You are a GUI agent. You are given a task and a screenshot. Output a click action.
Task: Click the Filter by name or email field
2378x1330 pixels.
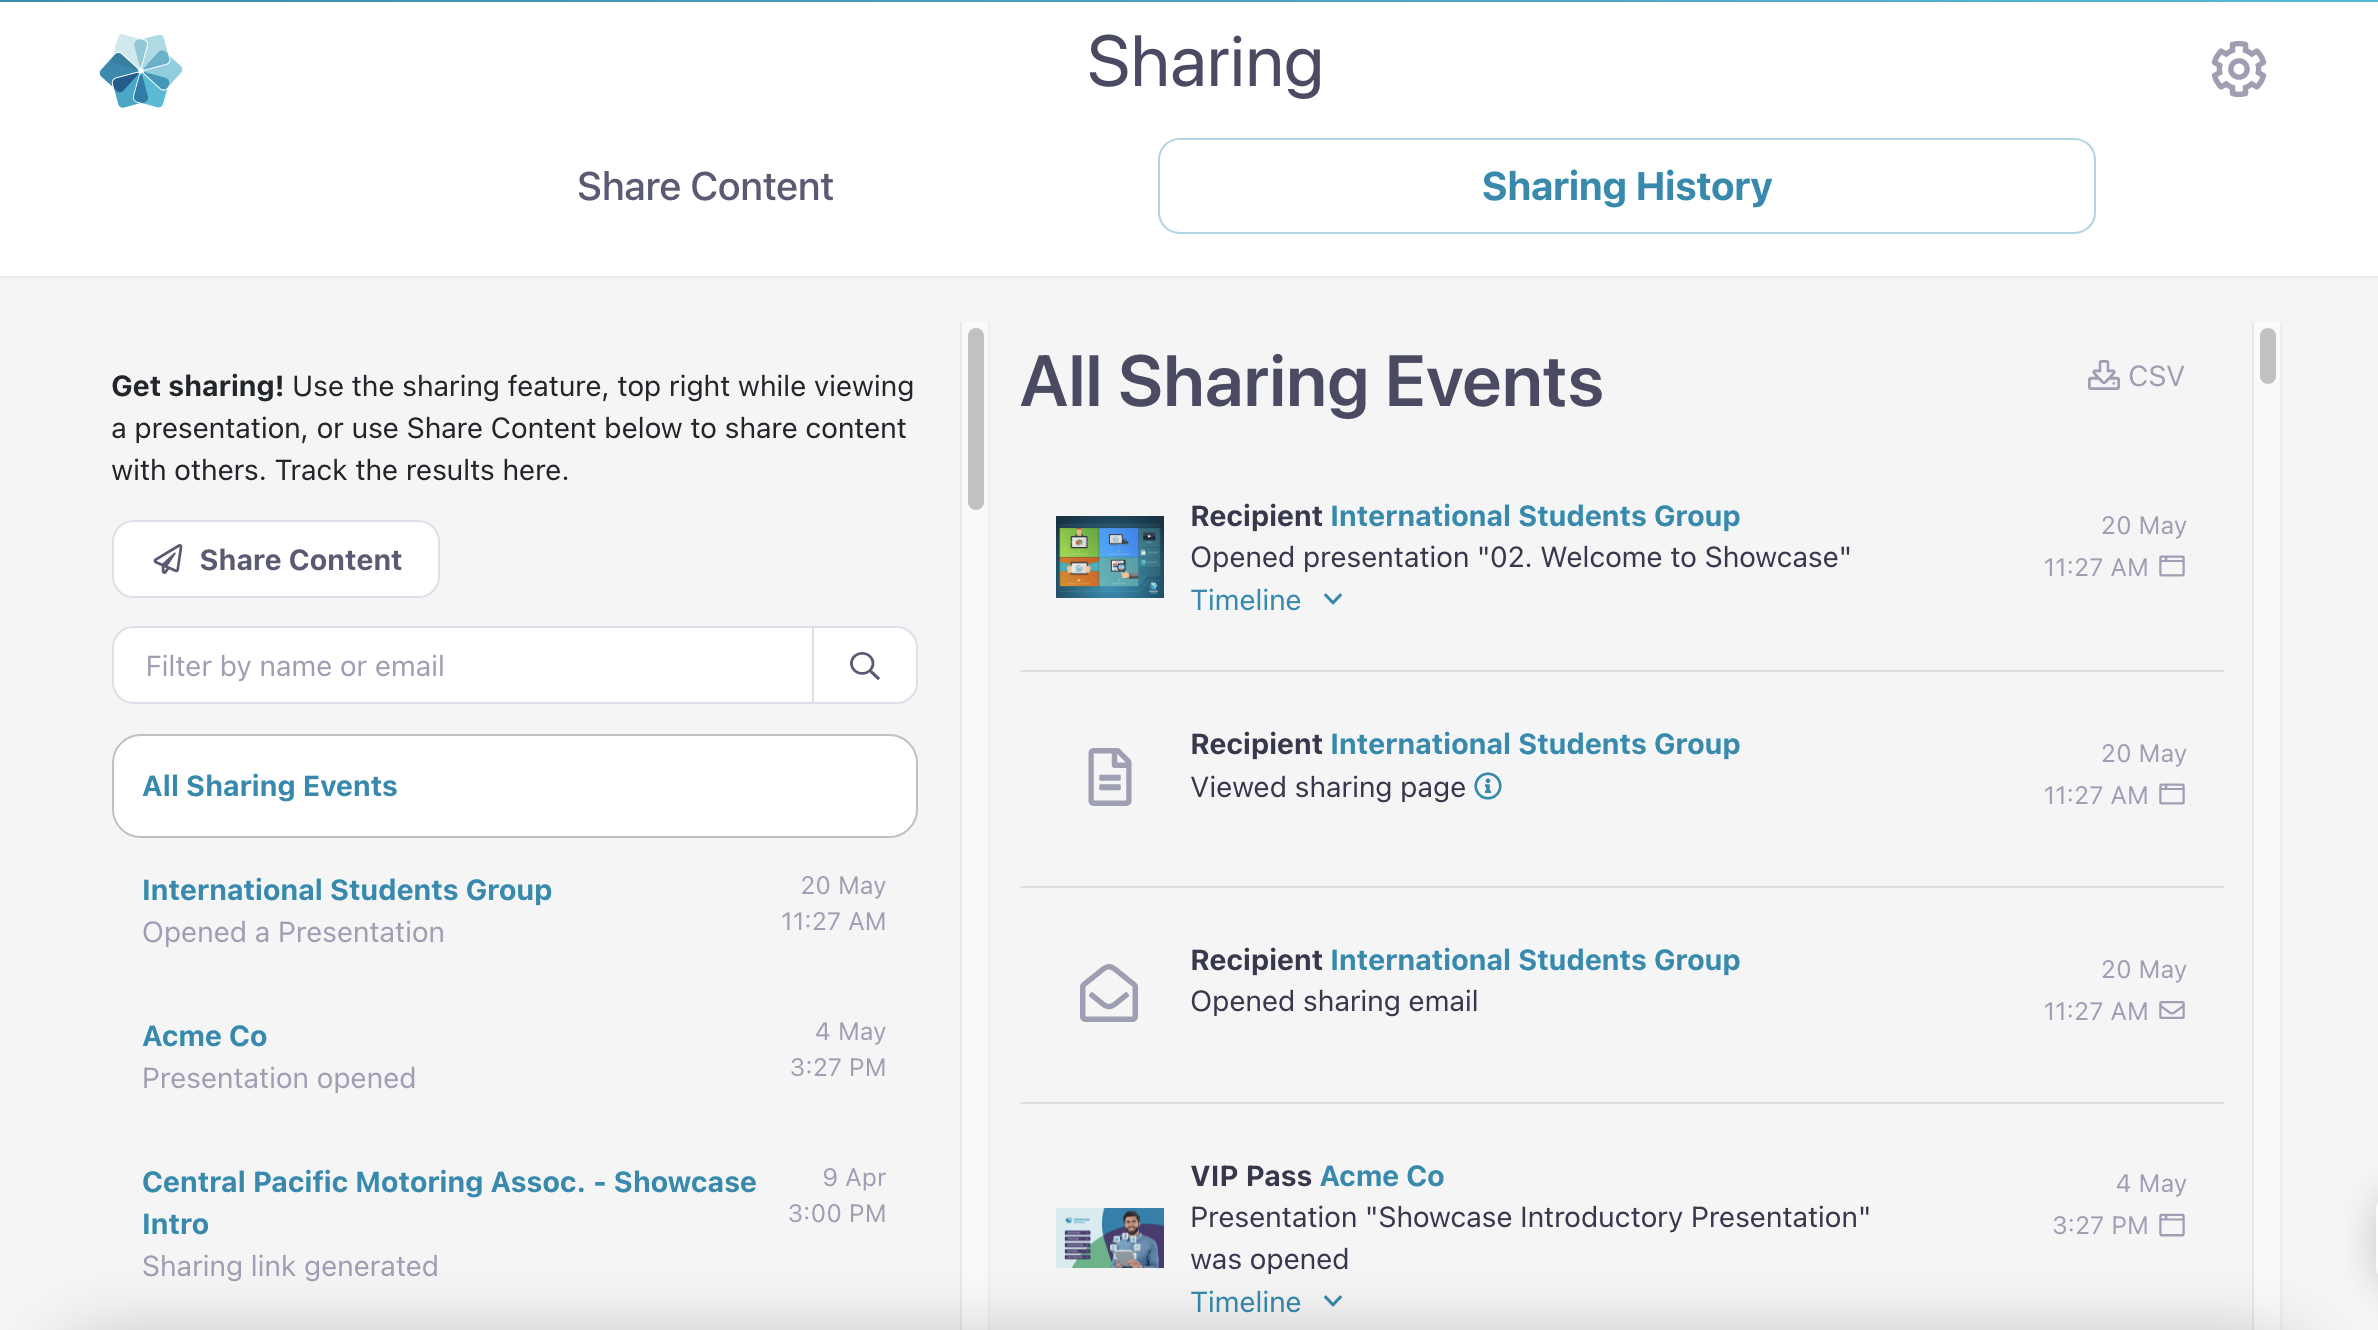(463, 666)
